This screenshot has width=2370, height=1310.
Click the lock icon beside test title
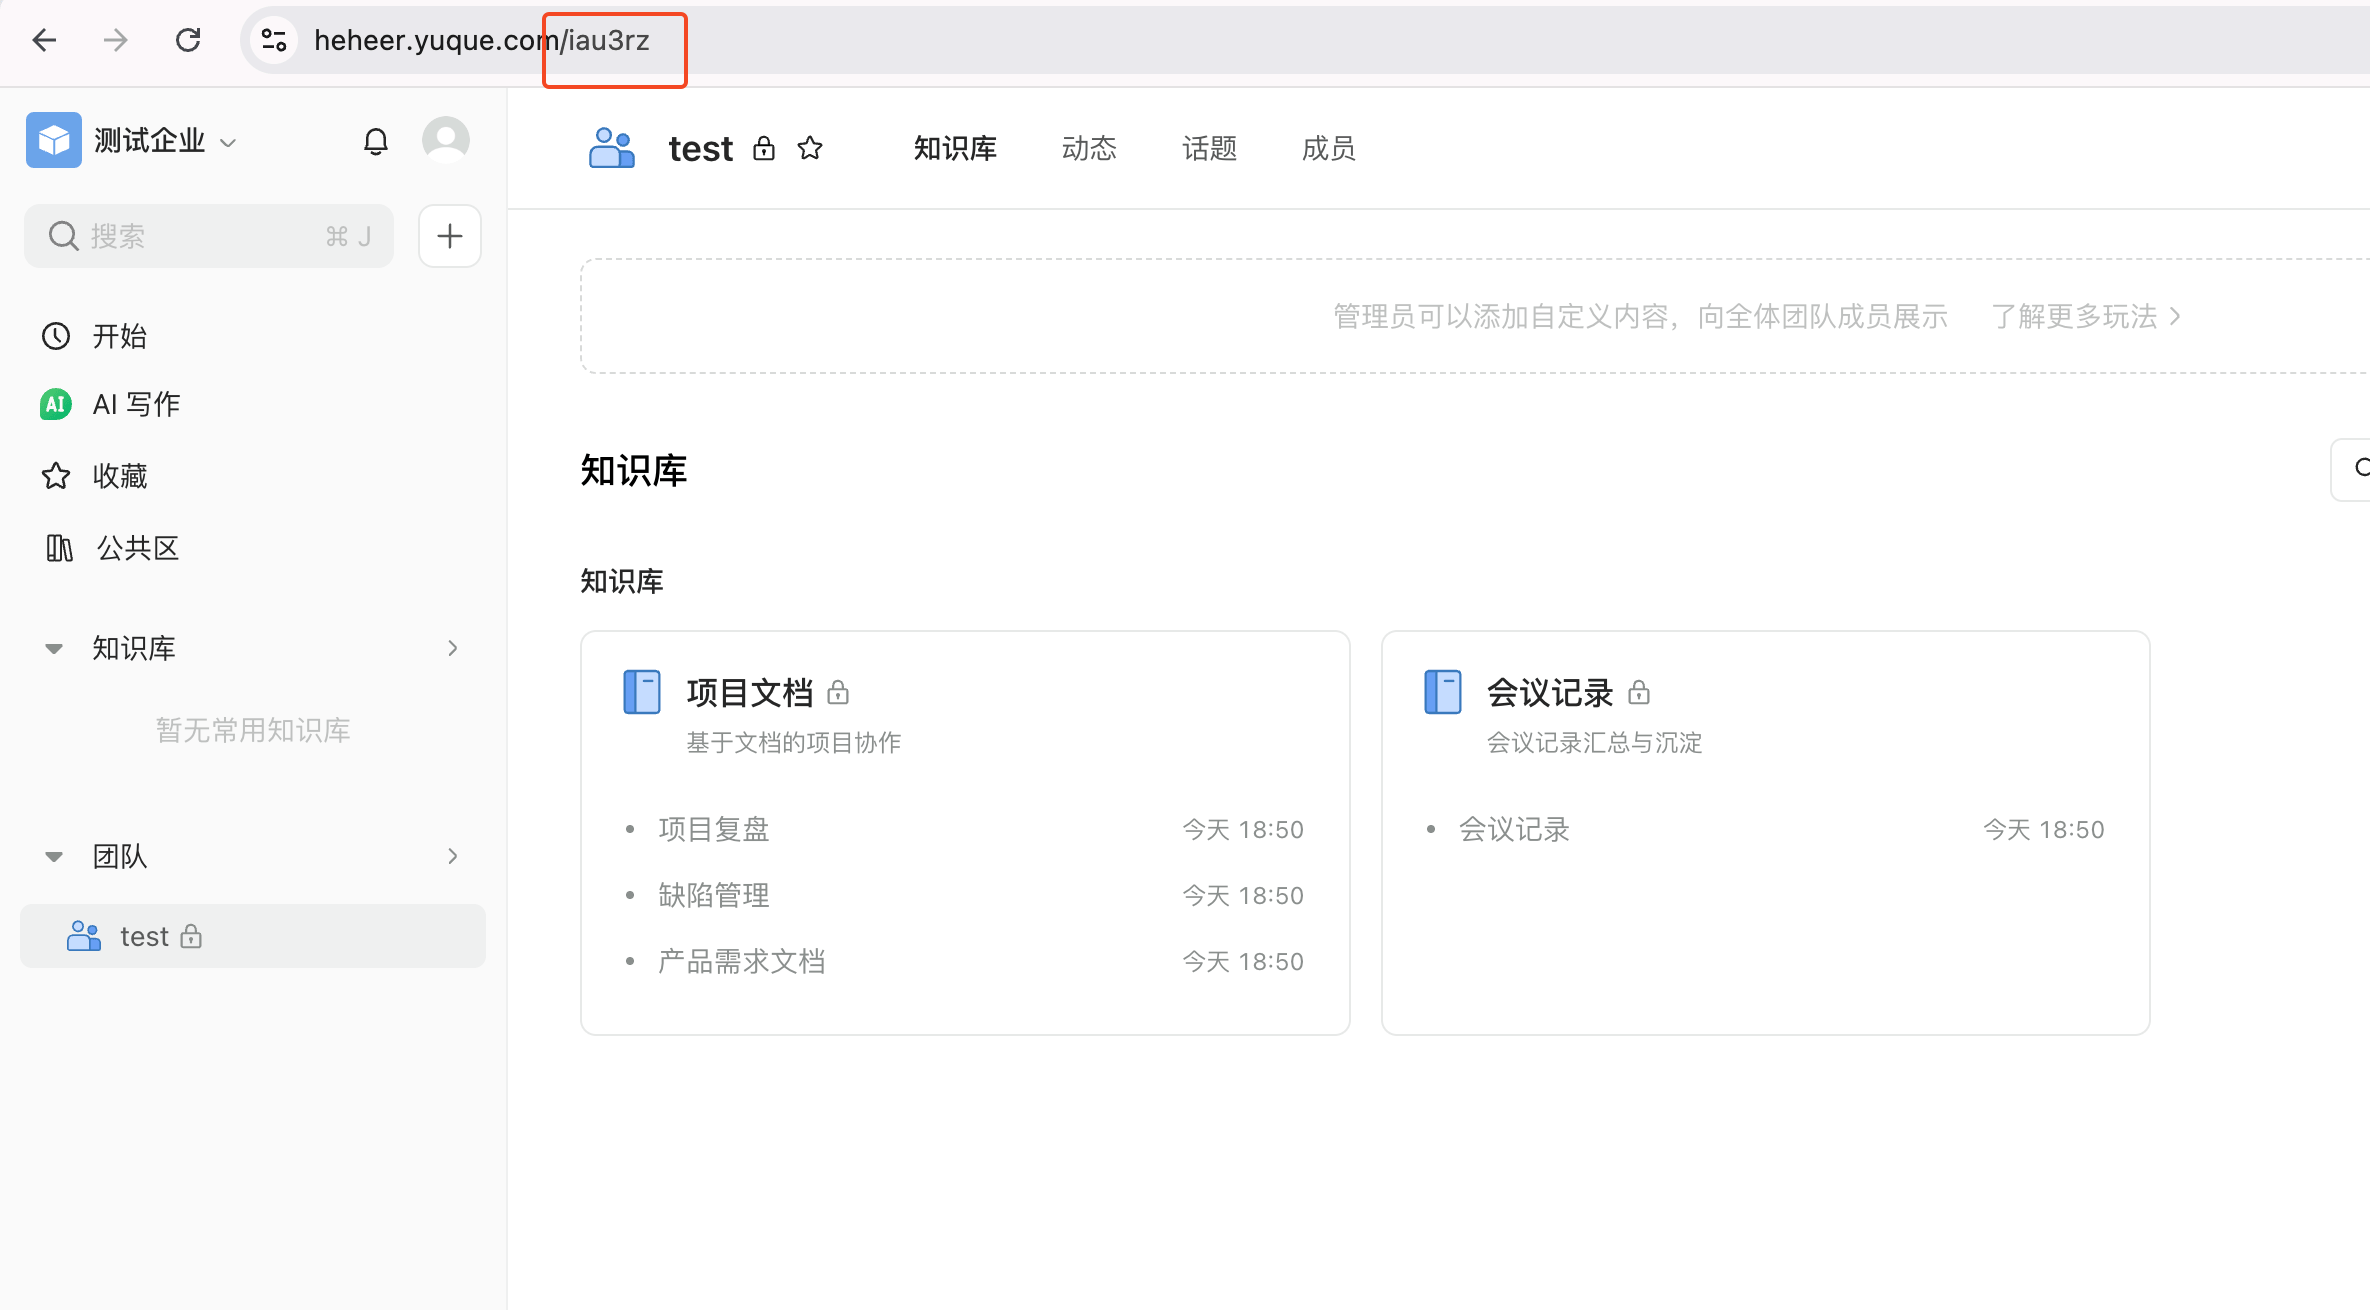(764, 149)
